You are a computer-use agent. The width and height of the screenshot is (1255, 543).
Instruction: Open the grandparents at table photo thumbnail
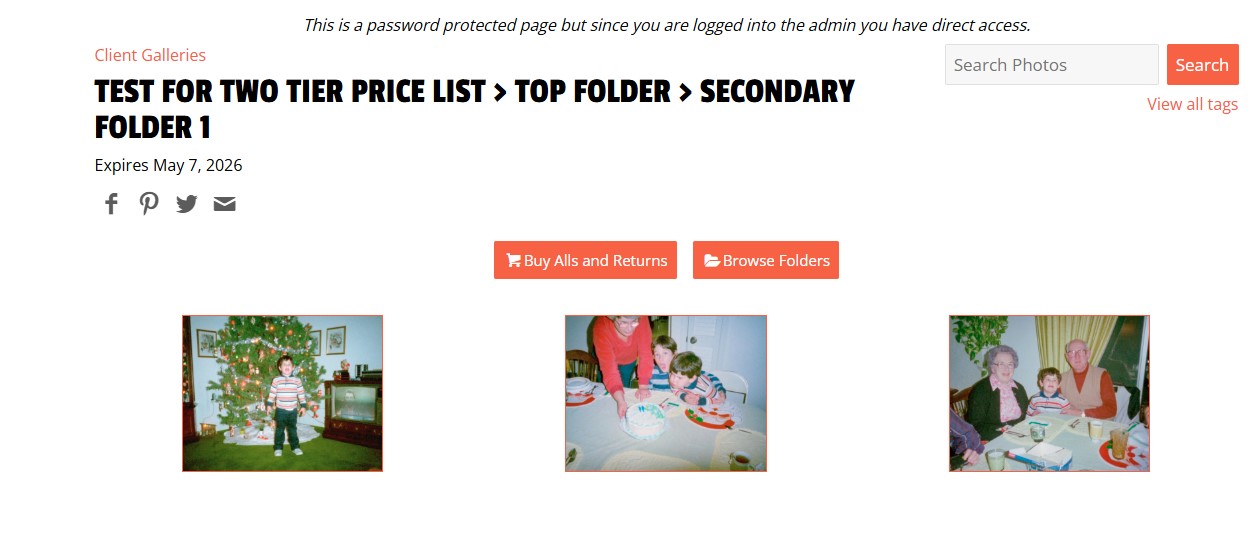click(1049, 393)
